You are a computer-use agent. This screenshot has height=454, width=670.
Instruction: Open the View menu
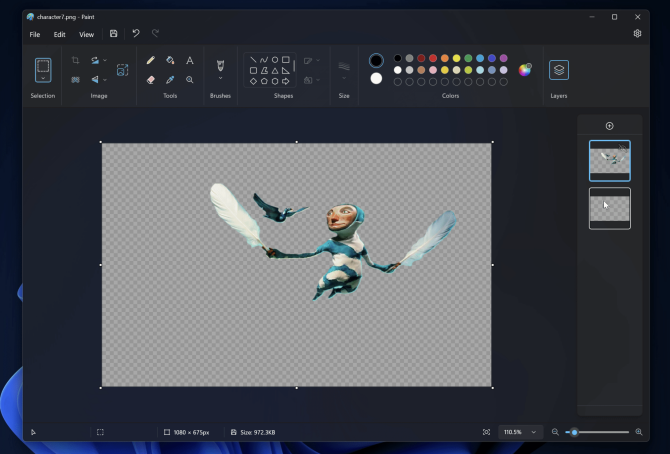86,35
